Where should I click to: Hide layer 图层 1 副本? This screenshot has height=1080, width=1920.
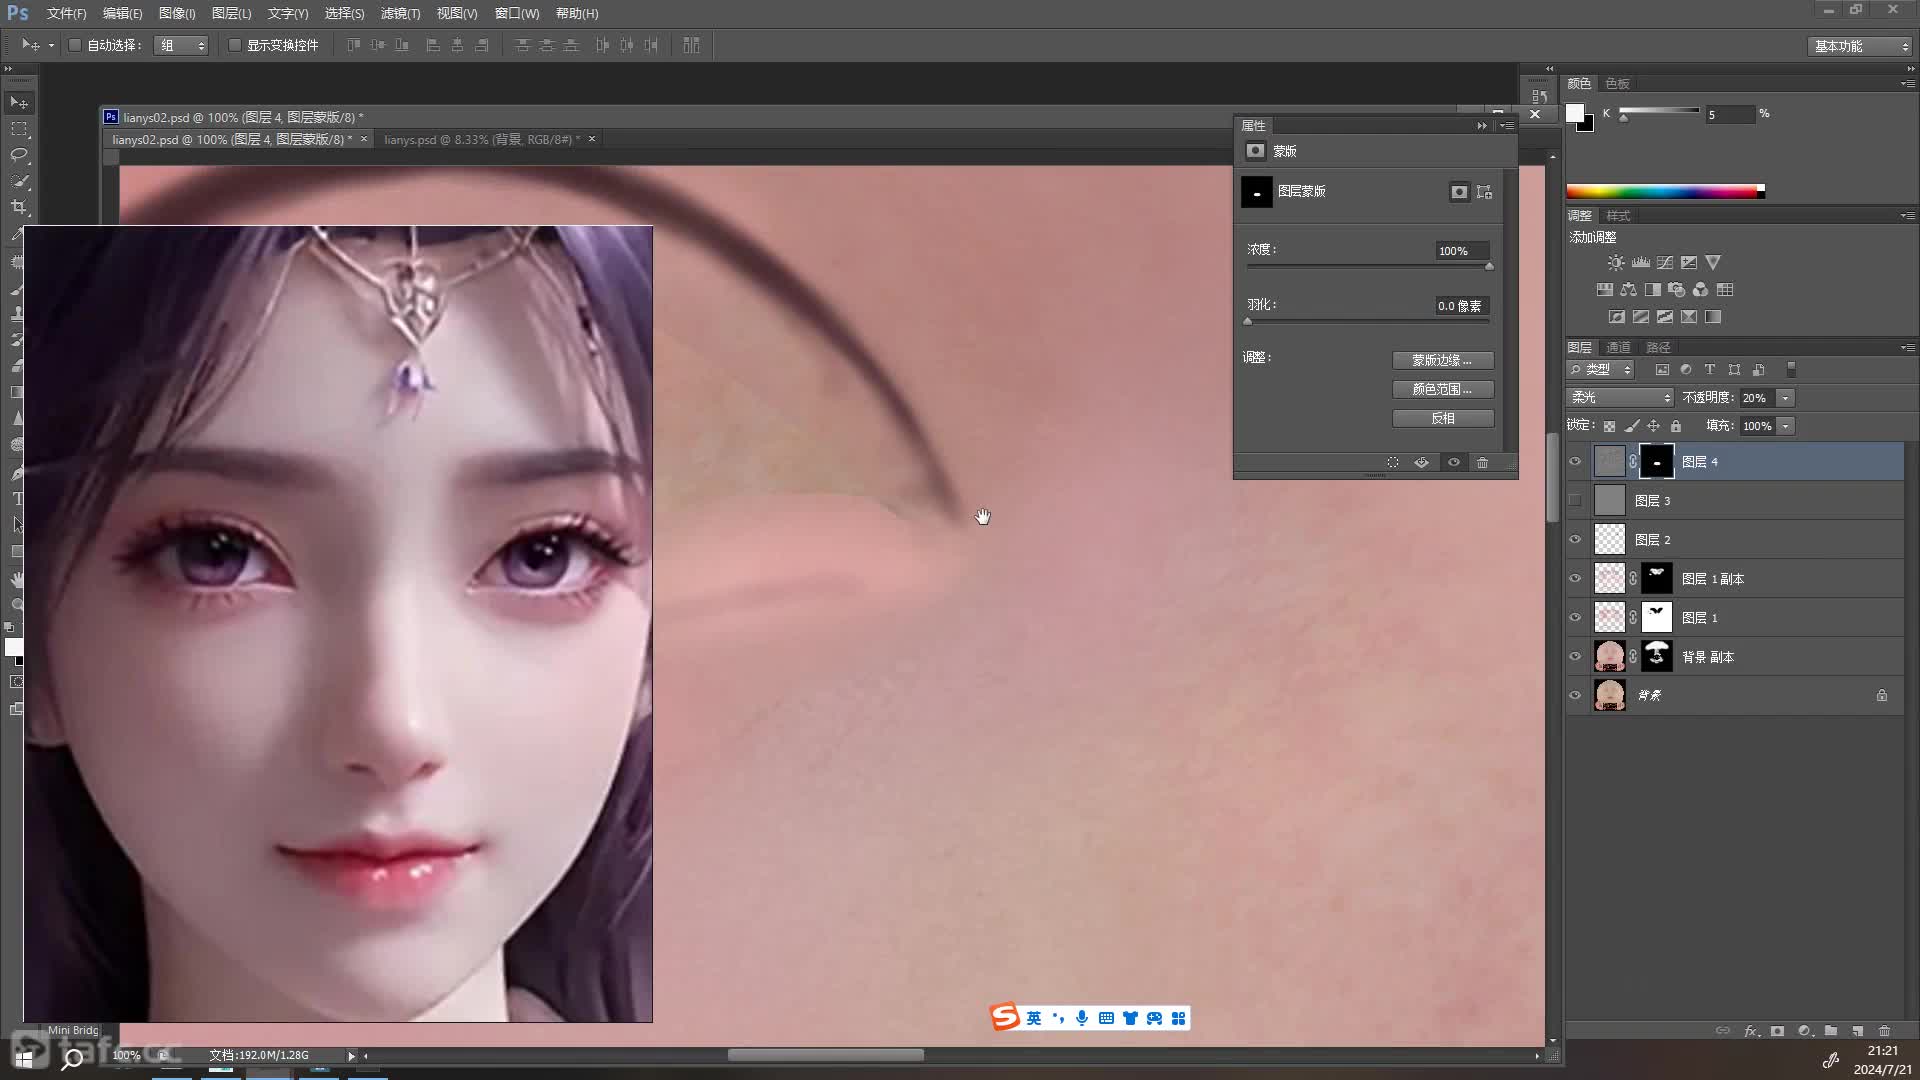coord(1576,579)
